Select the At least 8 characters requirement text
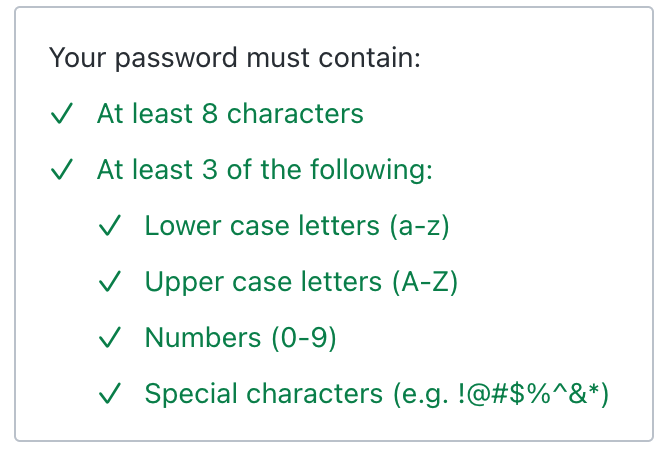 [230, 114]
